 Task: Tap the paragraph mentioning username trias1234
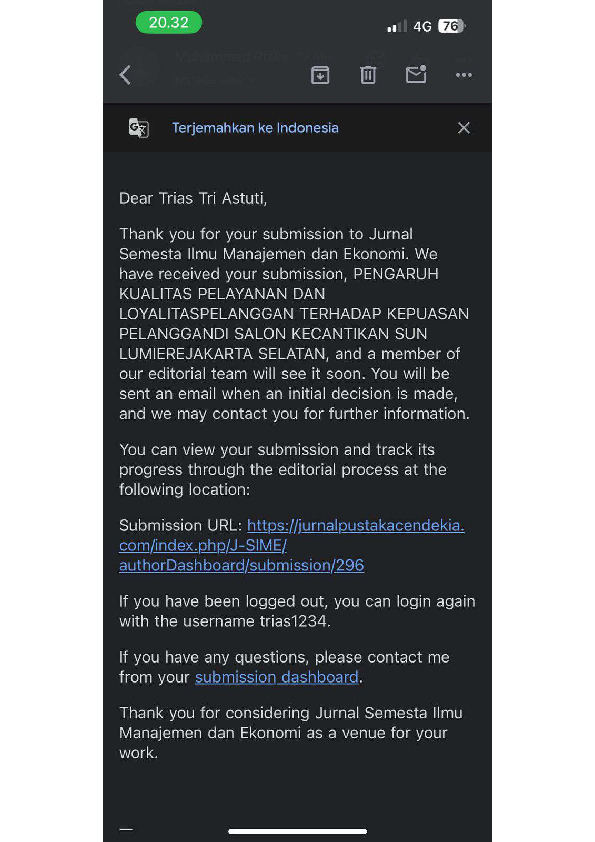[297, 611]
